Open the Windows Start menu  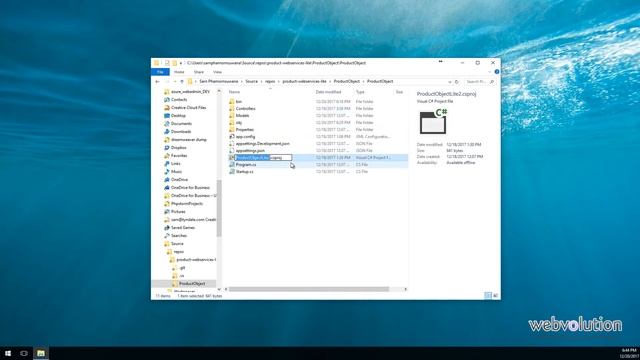8,353
